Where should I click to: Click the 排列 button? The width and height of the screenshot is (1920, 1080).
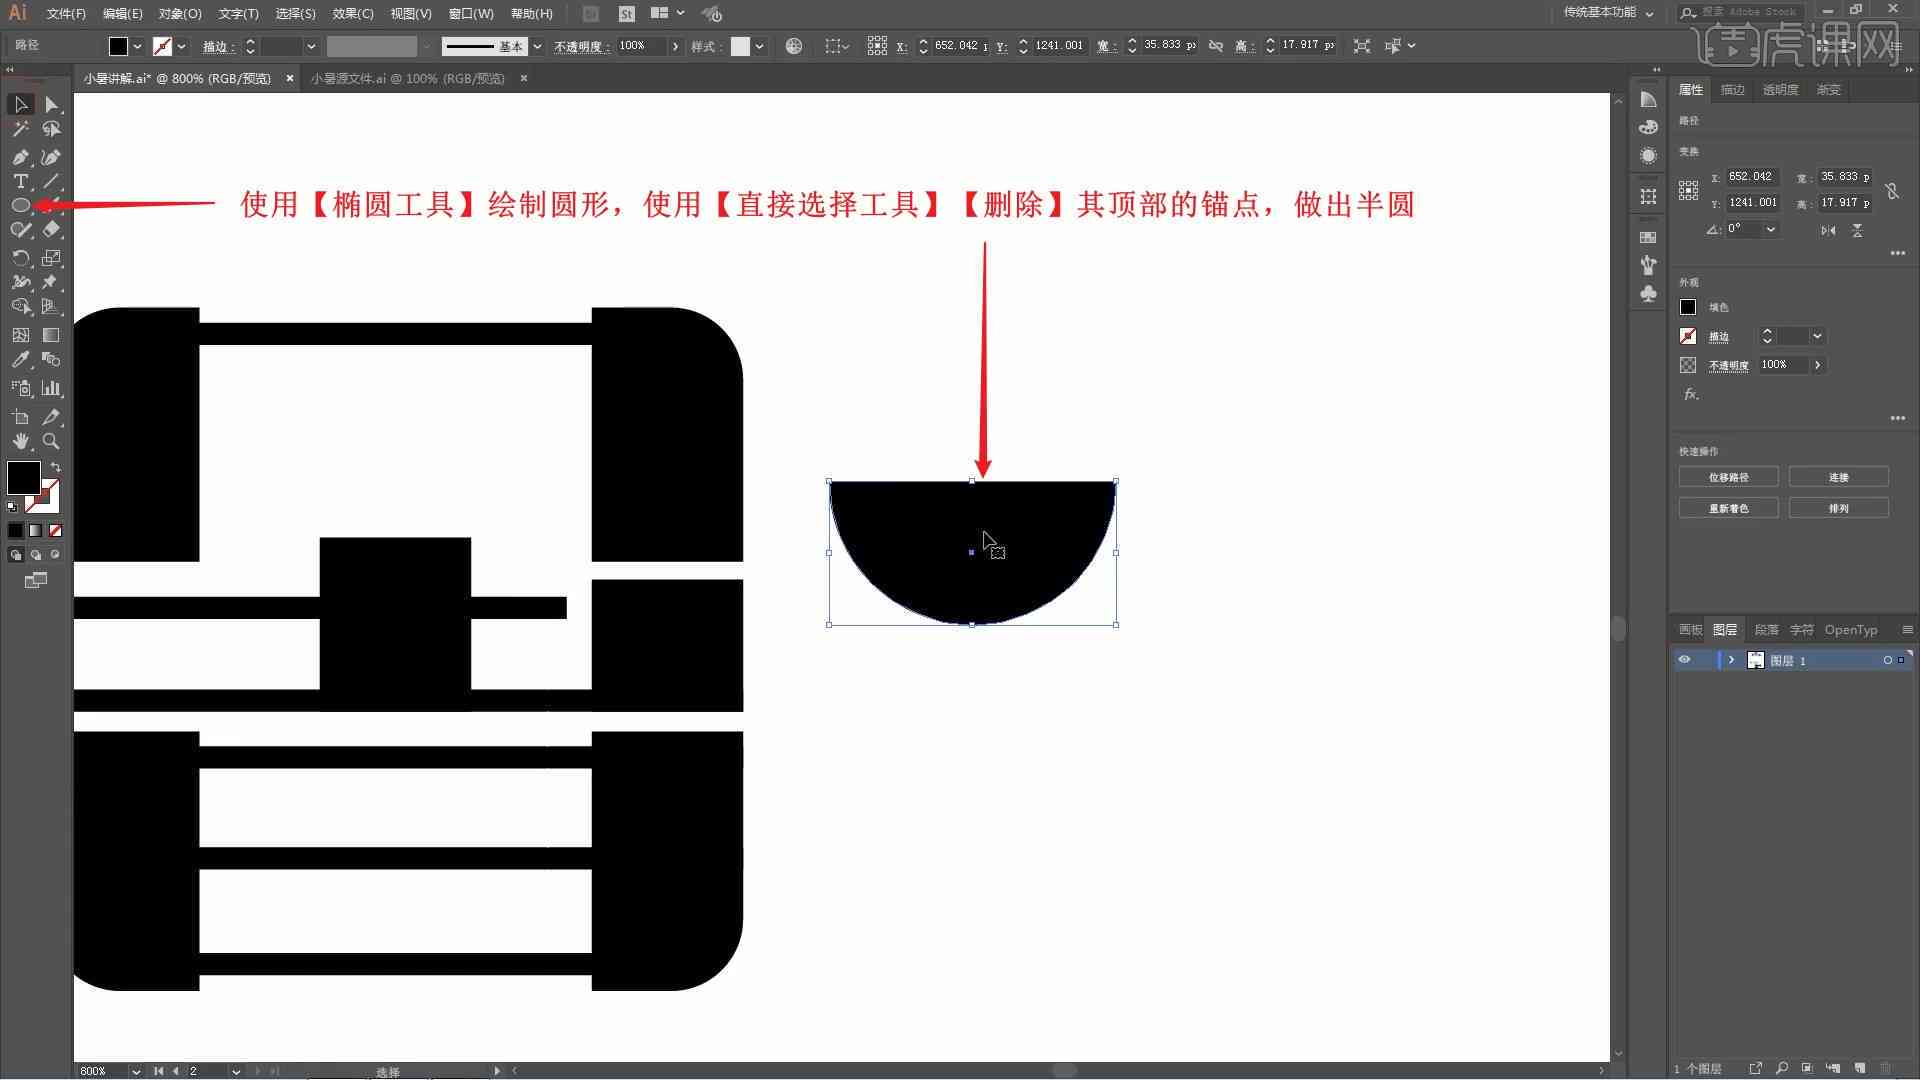tap(1838, 508)
